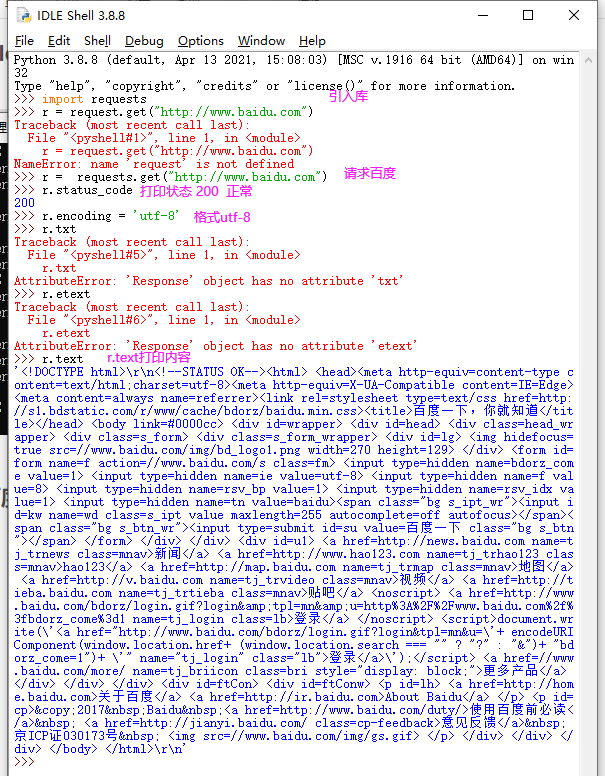Click the requests.get baidu command line
Image resolution: width=605 pixels, height=776 pixels.
pos(171,177)
